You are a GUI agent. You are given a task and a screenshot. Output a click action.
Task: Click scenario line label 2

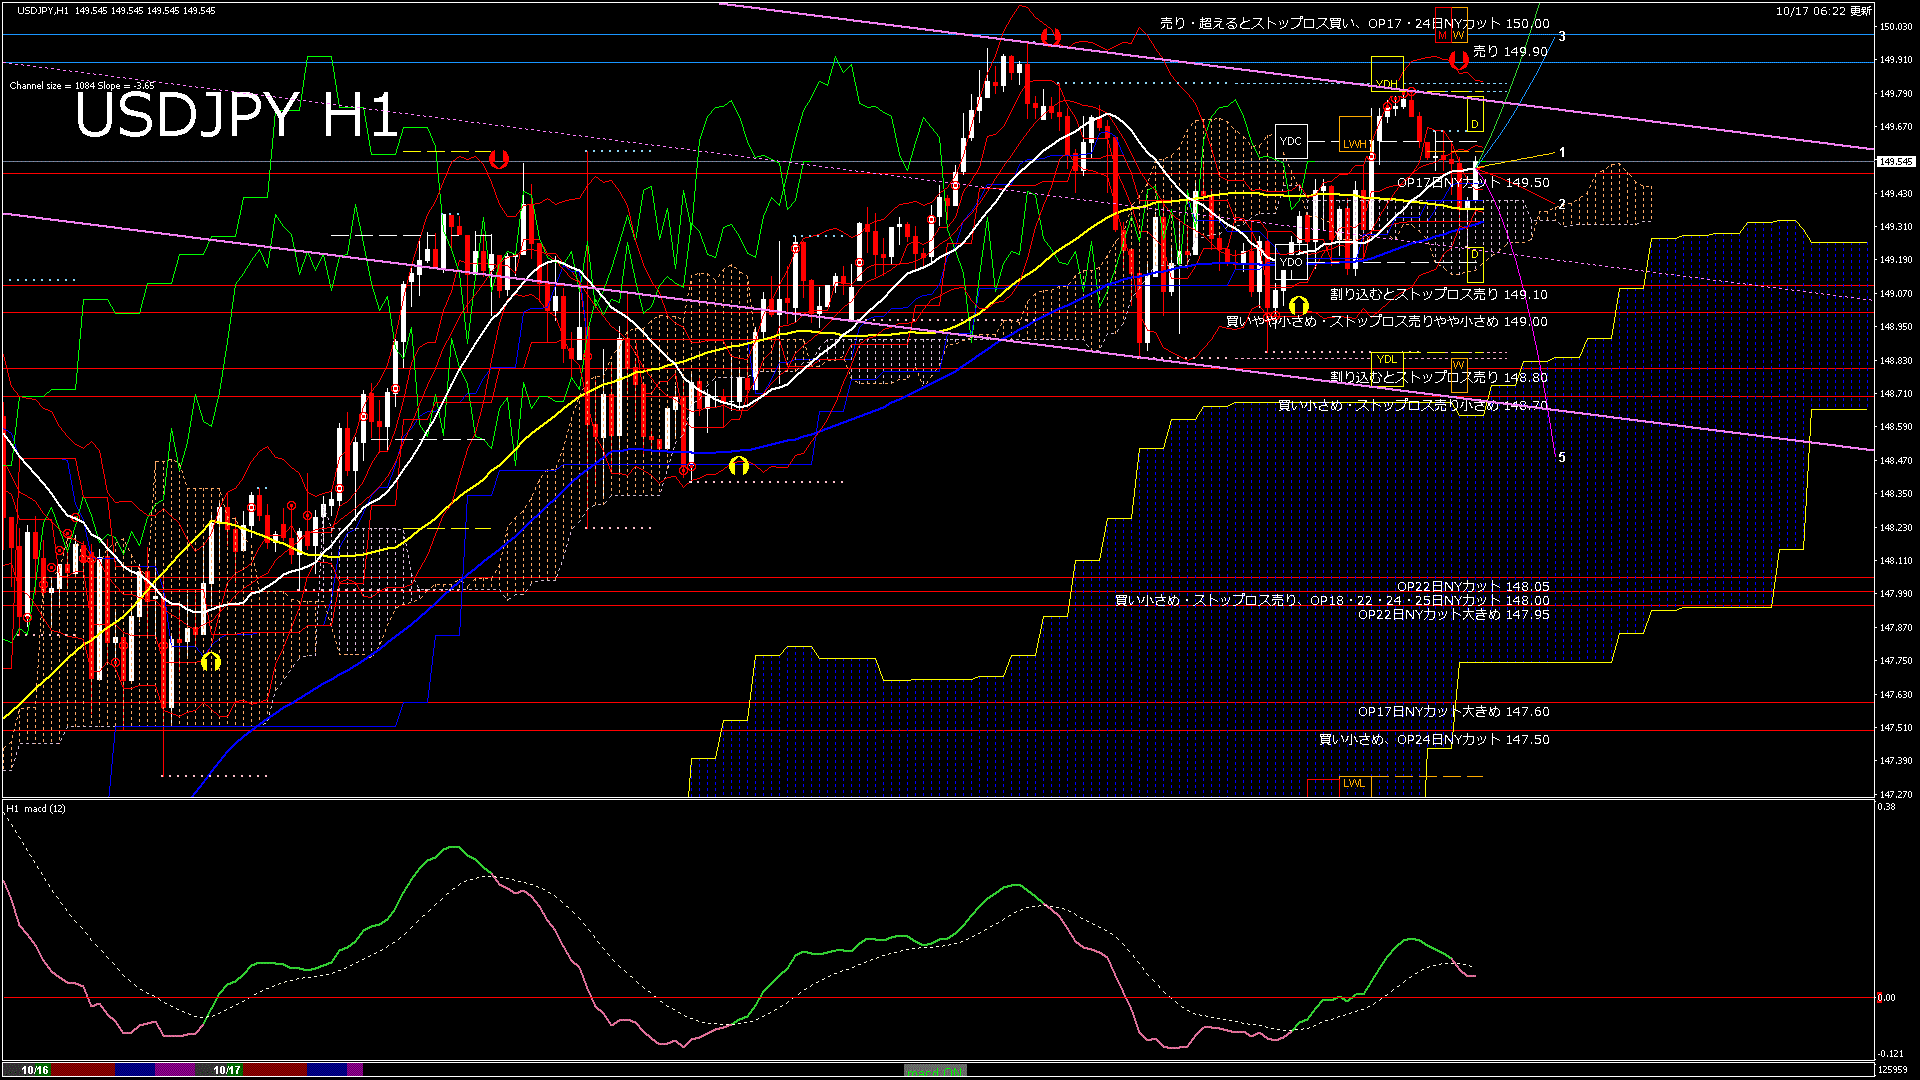[x=1562, y=204]
